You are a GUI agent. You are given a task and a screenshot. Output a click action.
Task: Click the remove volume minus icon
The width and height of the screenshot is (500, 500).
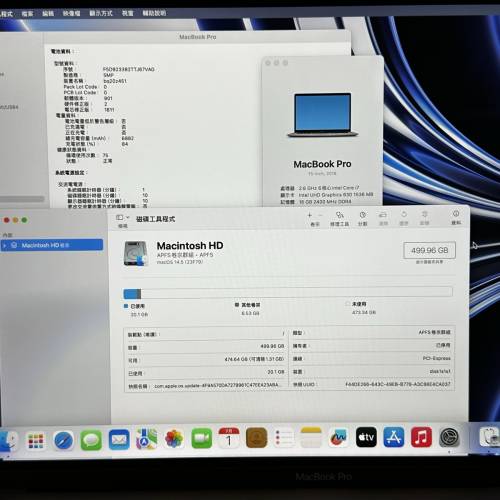tap(320, 215)
